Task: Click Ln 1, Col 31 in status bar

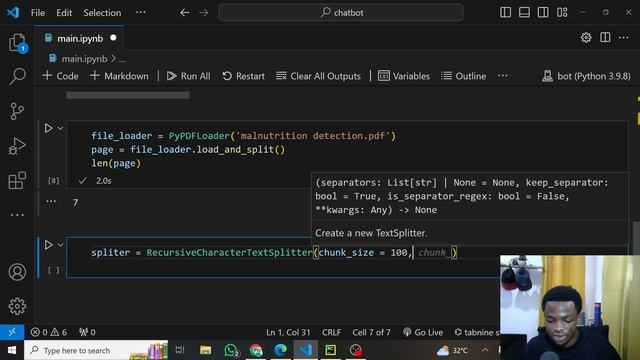Action: 288,332
